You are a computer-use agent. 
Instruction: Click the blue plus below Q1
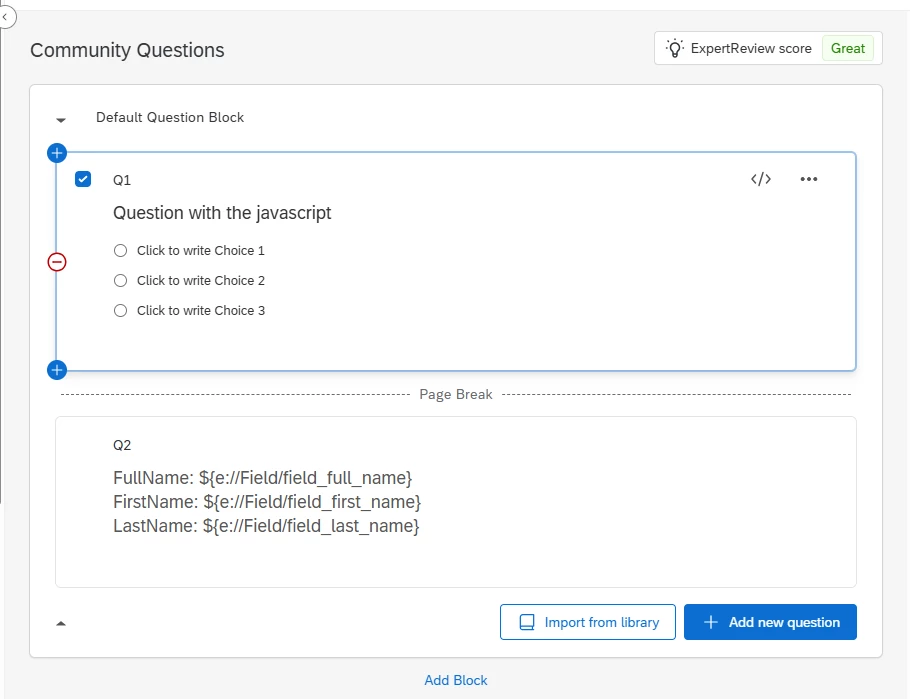point(57,370)
